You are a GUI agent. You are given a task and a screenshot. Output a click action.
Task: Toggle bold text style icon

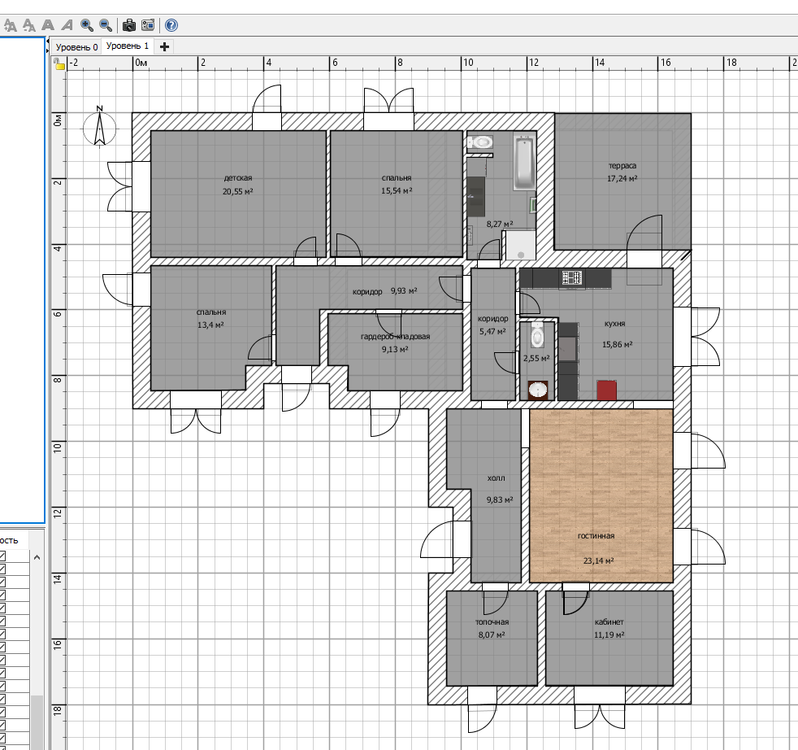pyautogui.click(x=47, y=25)
